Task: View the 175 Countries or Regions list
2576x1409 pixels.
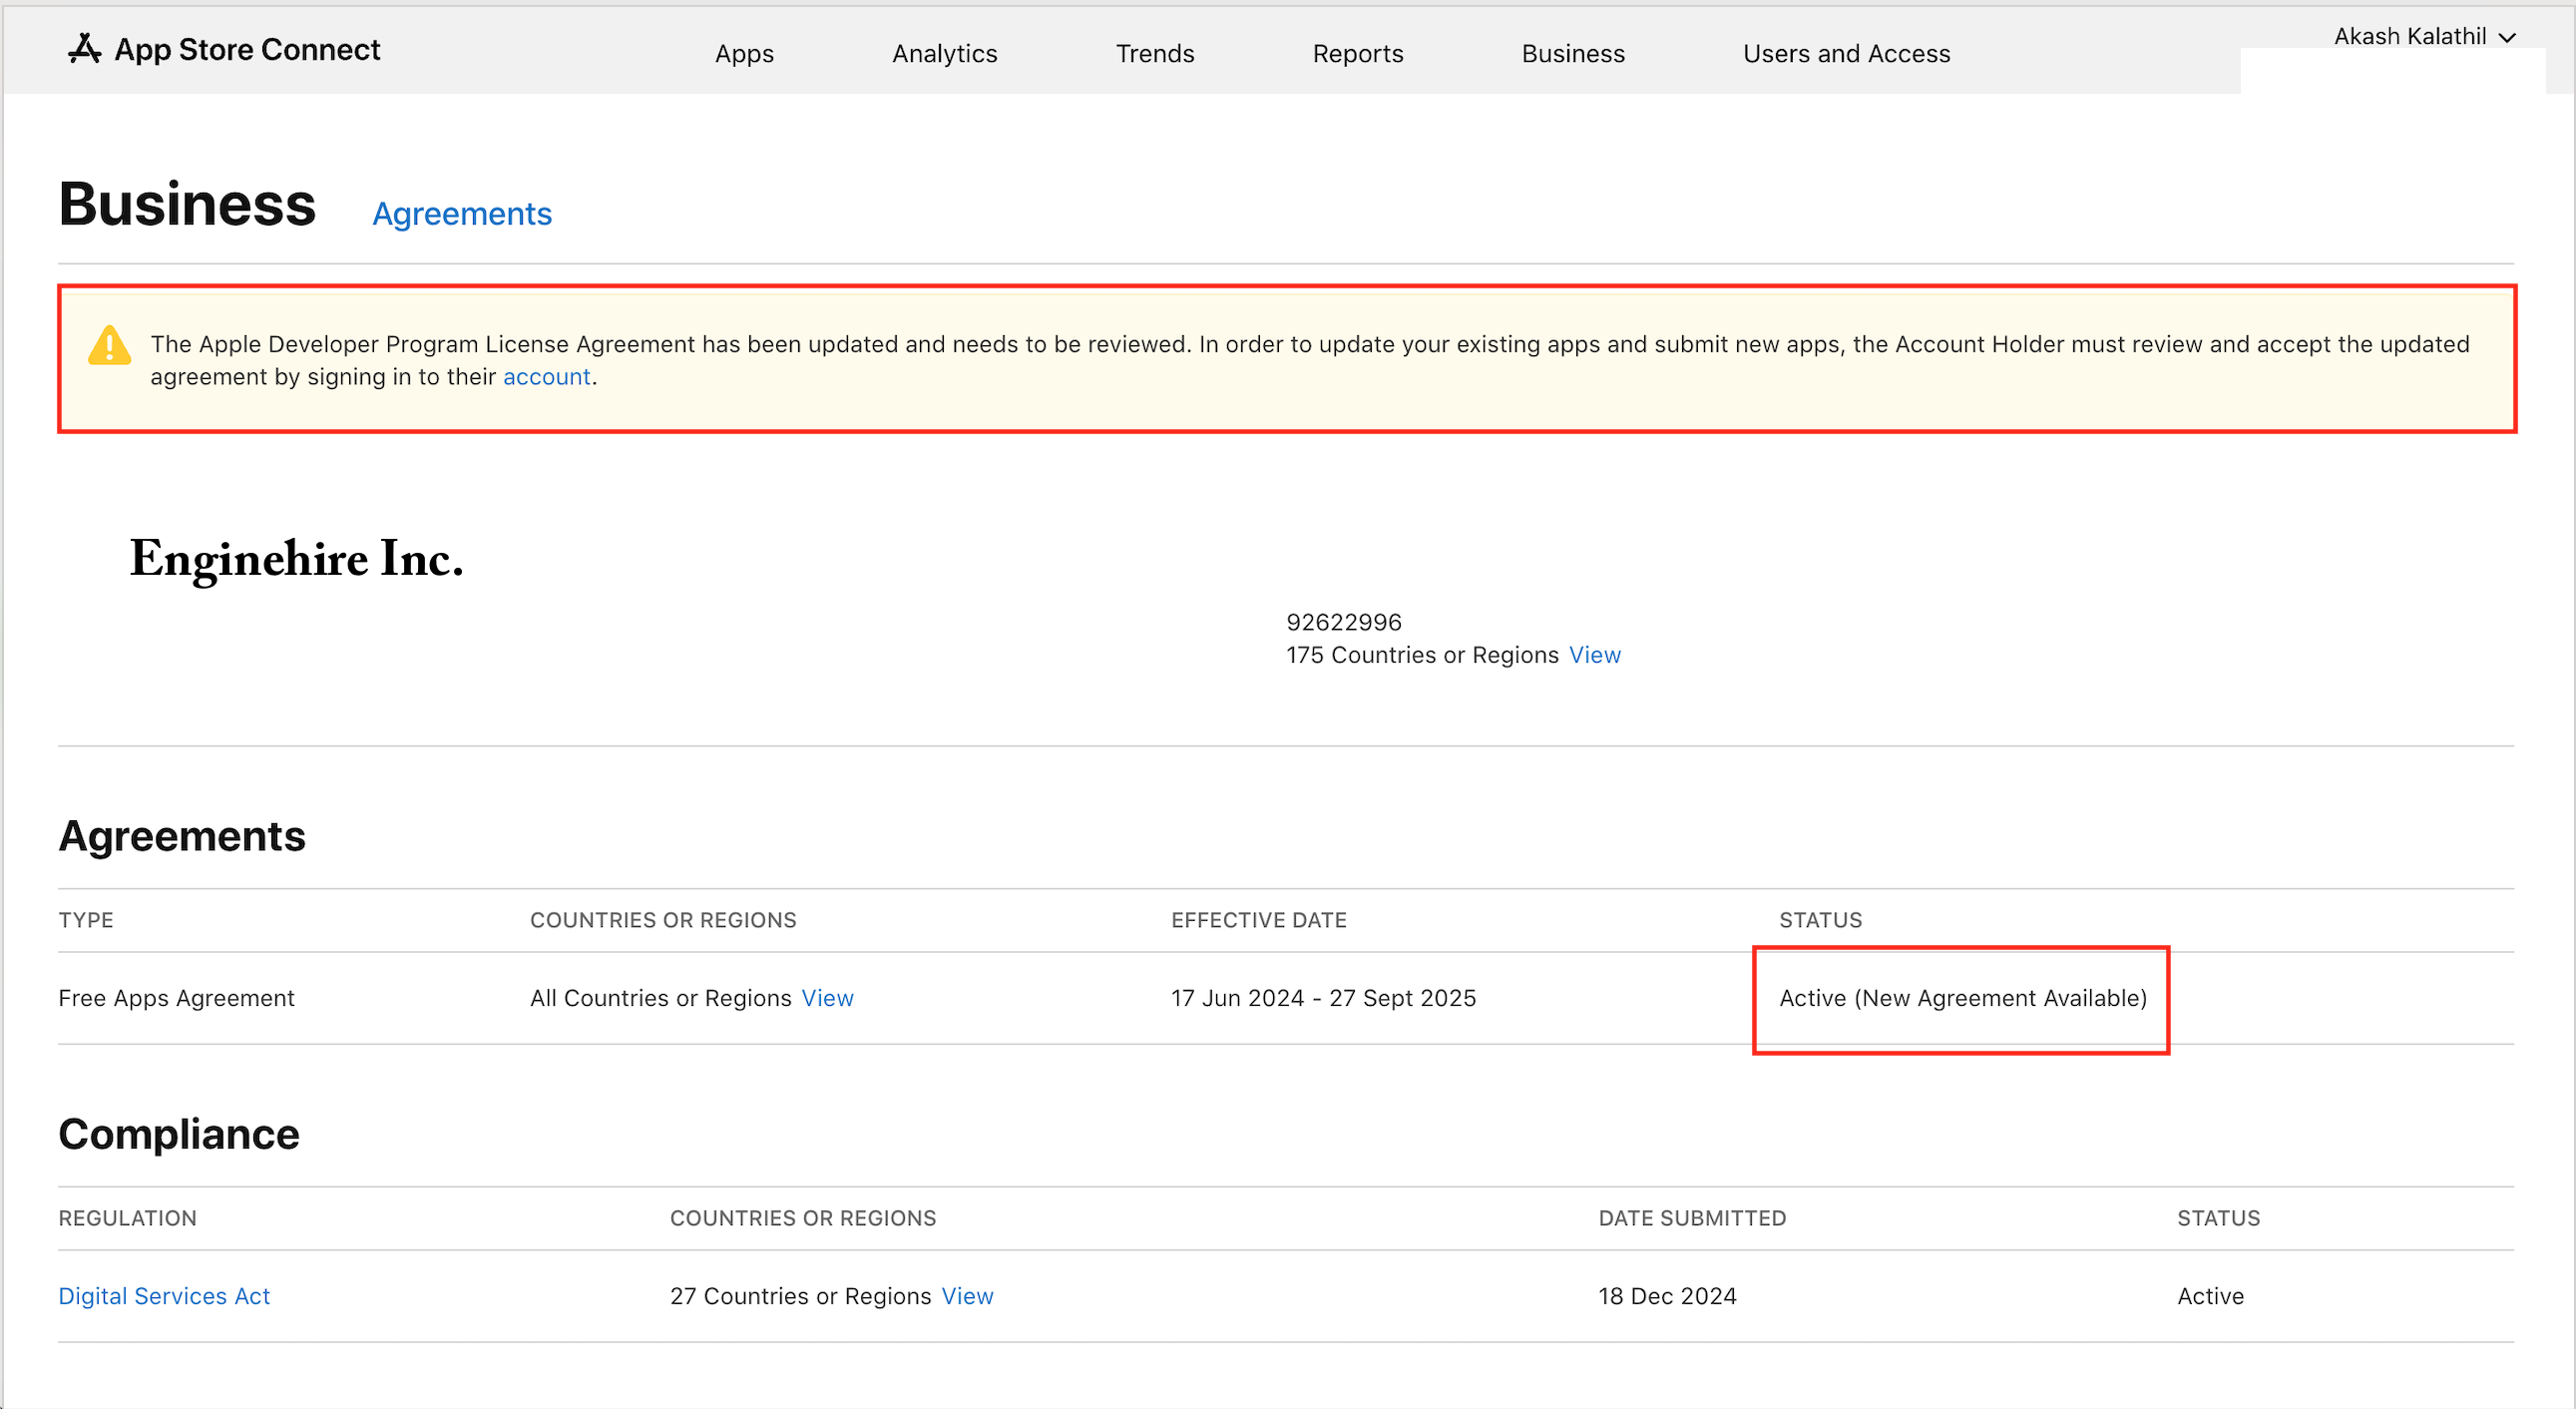Action: [1594, 655]
